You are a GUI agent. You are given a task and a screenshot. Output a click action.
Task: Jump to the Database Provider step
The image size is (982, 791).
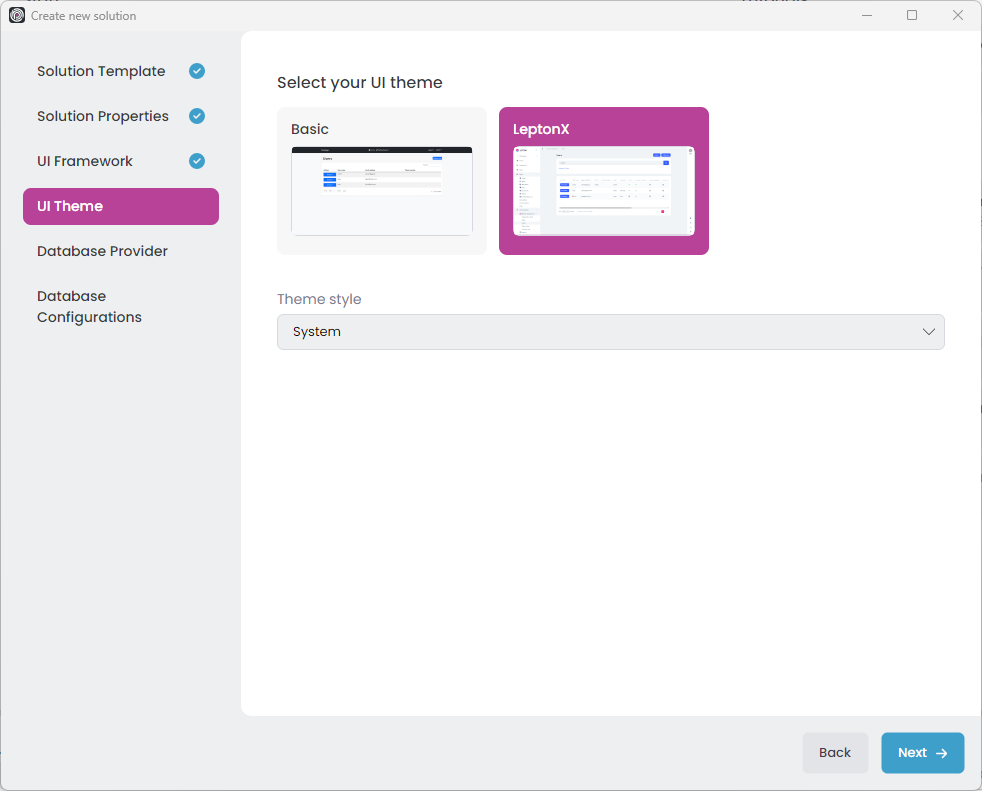point(121,251)
